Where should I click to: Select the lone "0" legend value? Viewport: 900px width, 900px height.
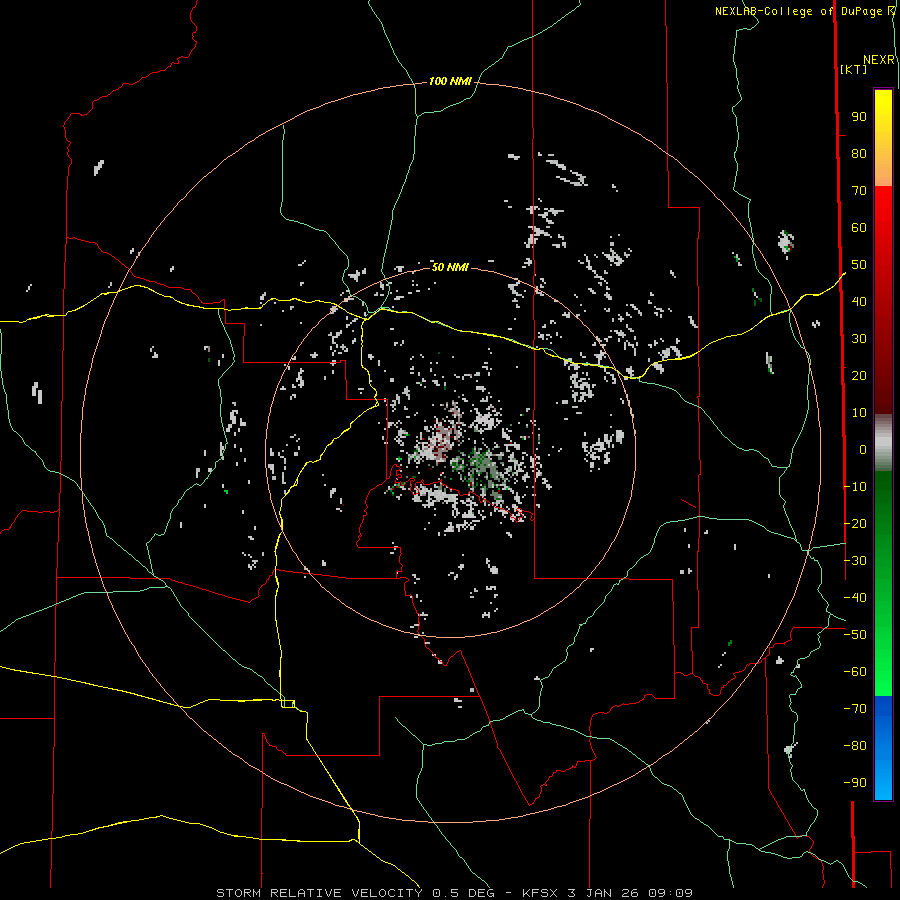click(863, 450)
